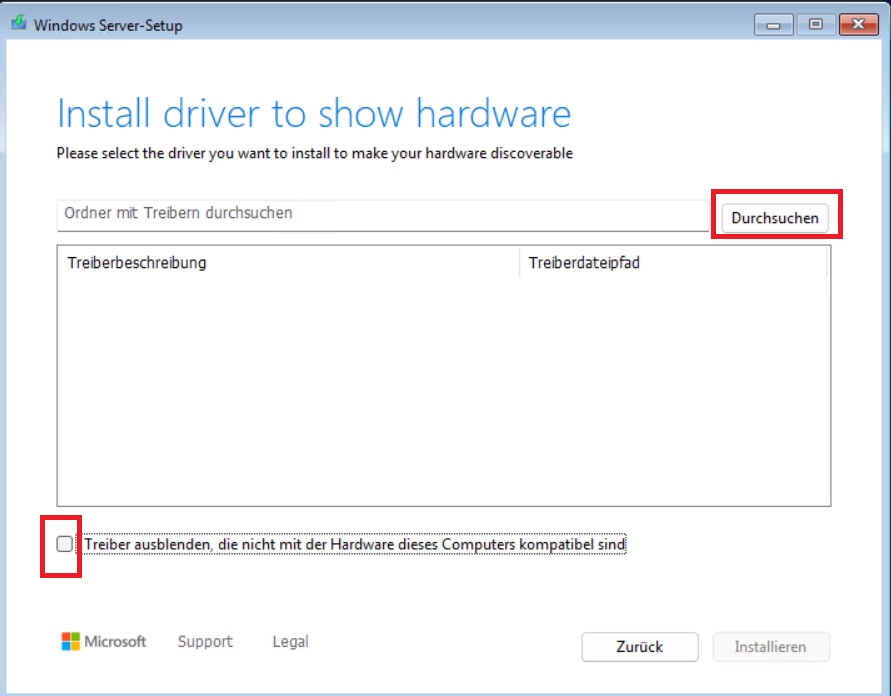Enable the hide incompatible drivers checkbox
This screenshot has height=696, width=891.
[65, 544]
